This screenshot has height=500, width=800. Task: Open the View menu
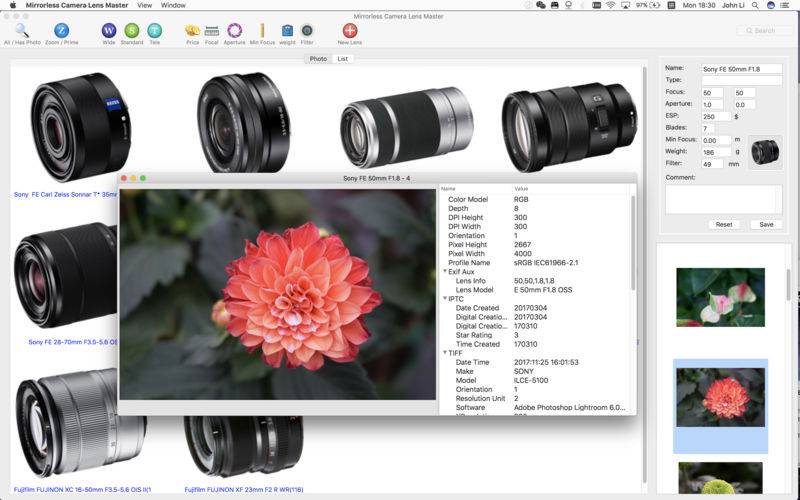tap(144, 5)
